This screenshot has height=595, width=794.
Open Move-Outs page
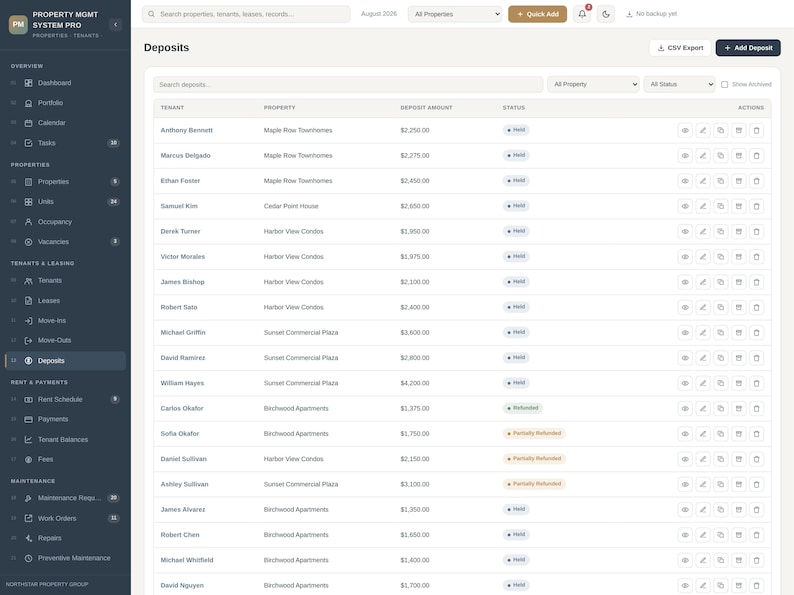coord(65,341)
